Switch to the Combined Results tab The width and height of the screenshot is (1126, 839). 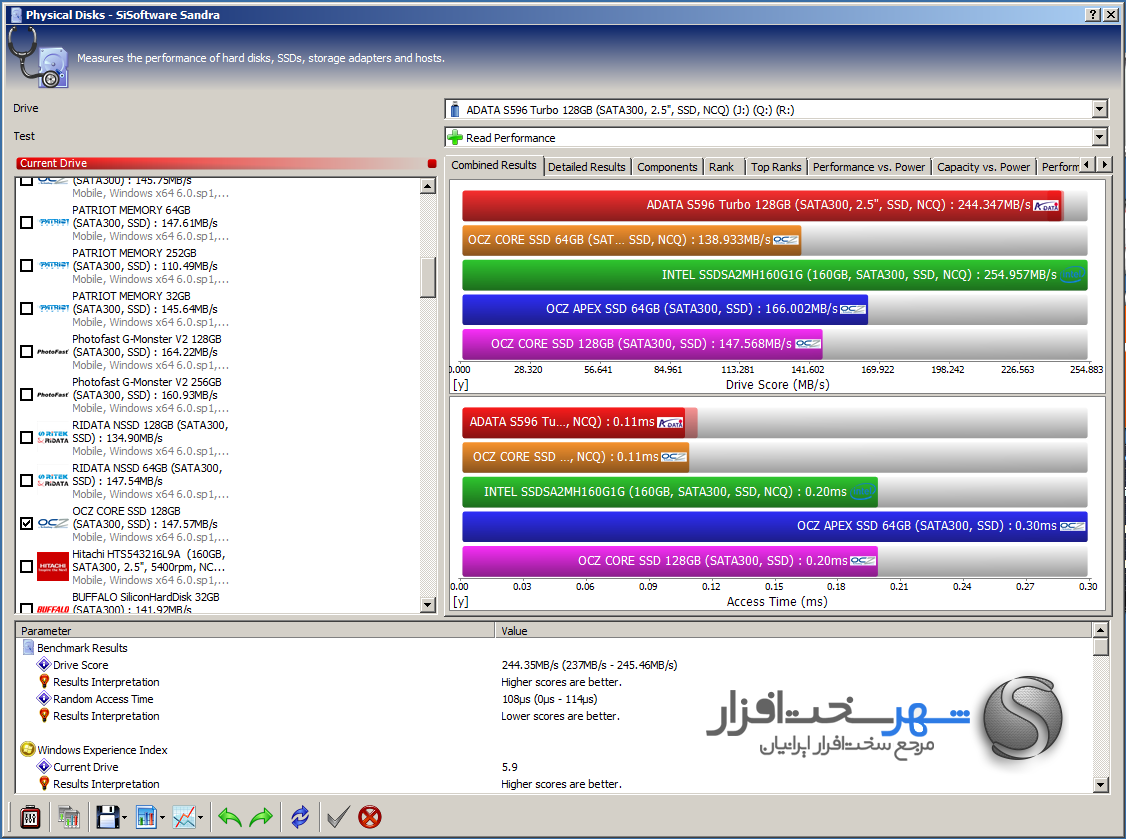tap(494, 165)
